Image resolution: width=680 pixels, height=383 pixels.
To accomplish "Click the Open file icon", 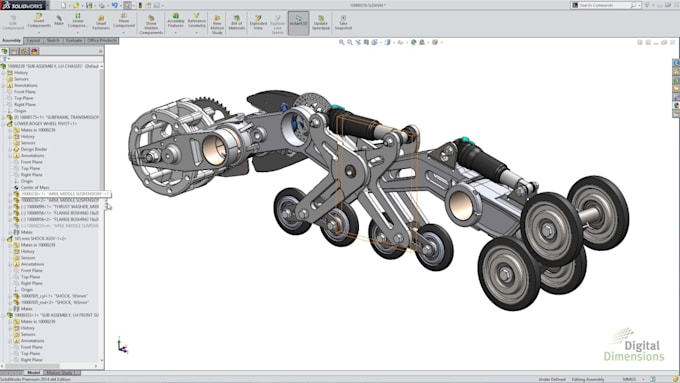I will (x=76, y=5).
